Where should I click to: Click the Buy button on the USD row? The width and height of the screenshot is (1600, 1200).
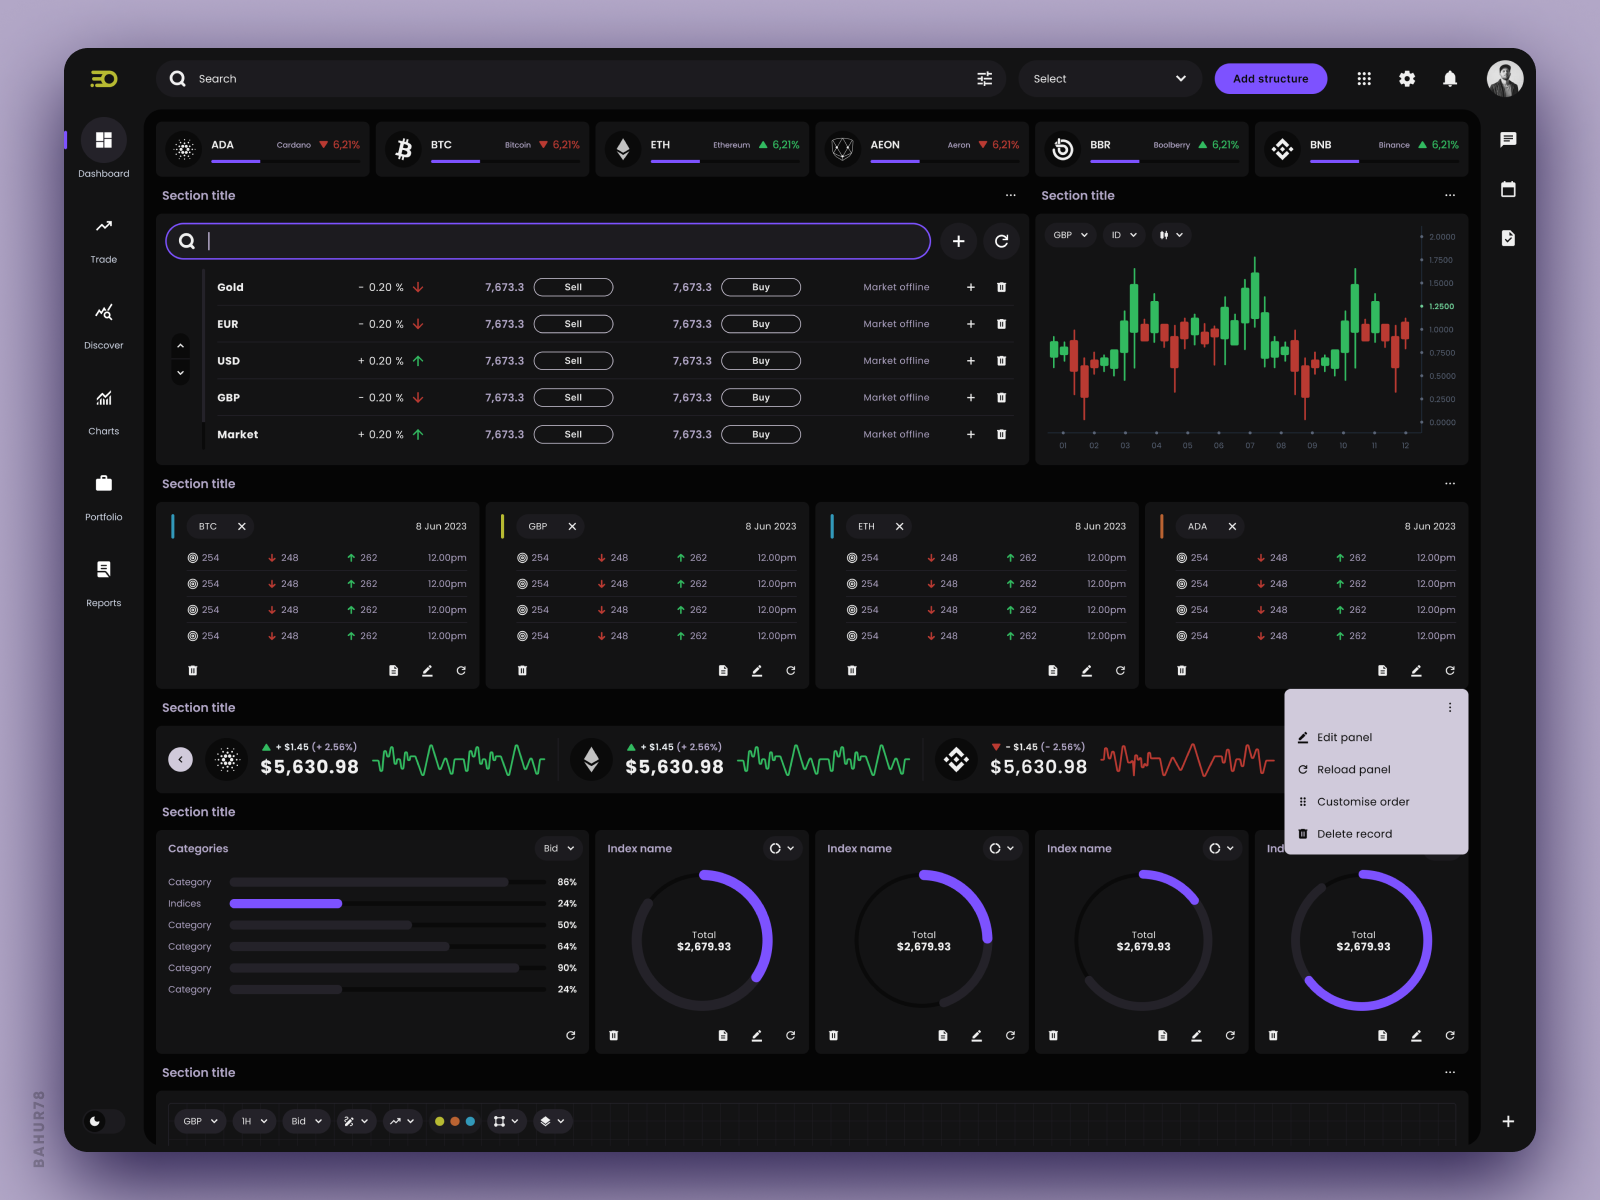click(x=761, y=361)
